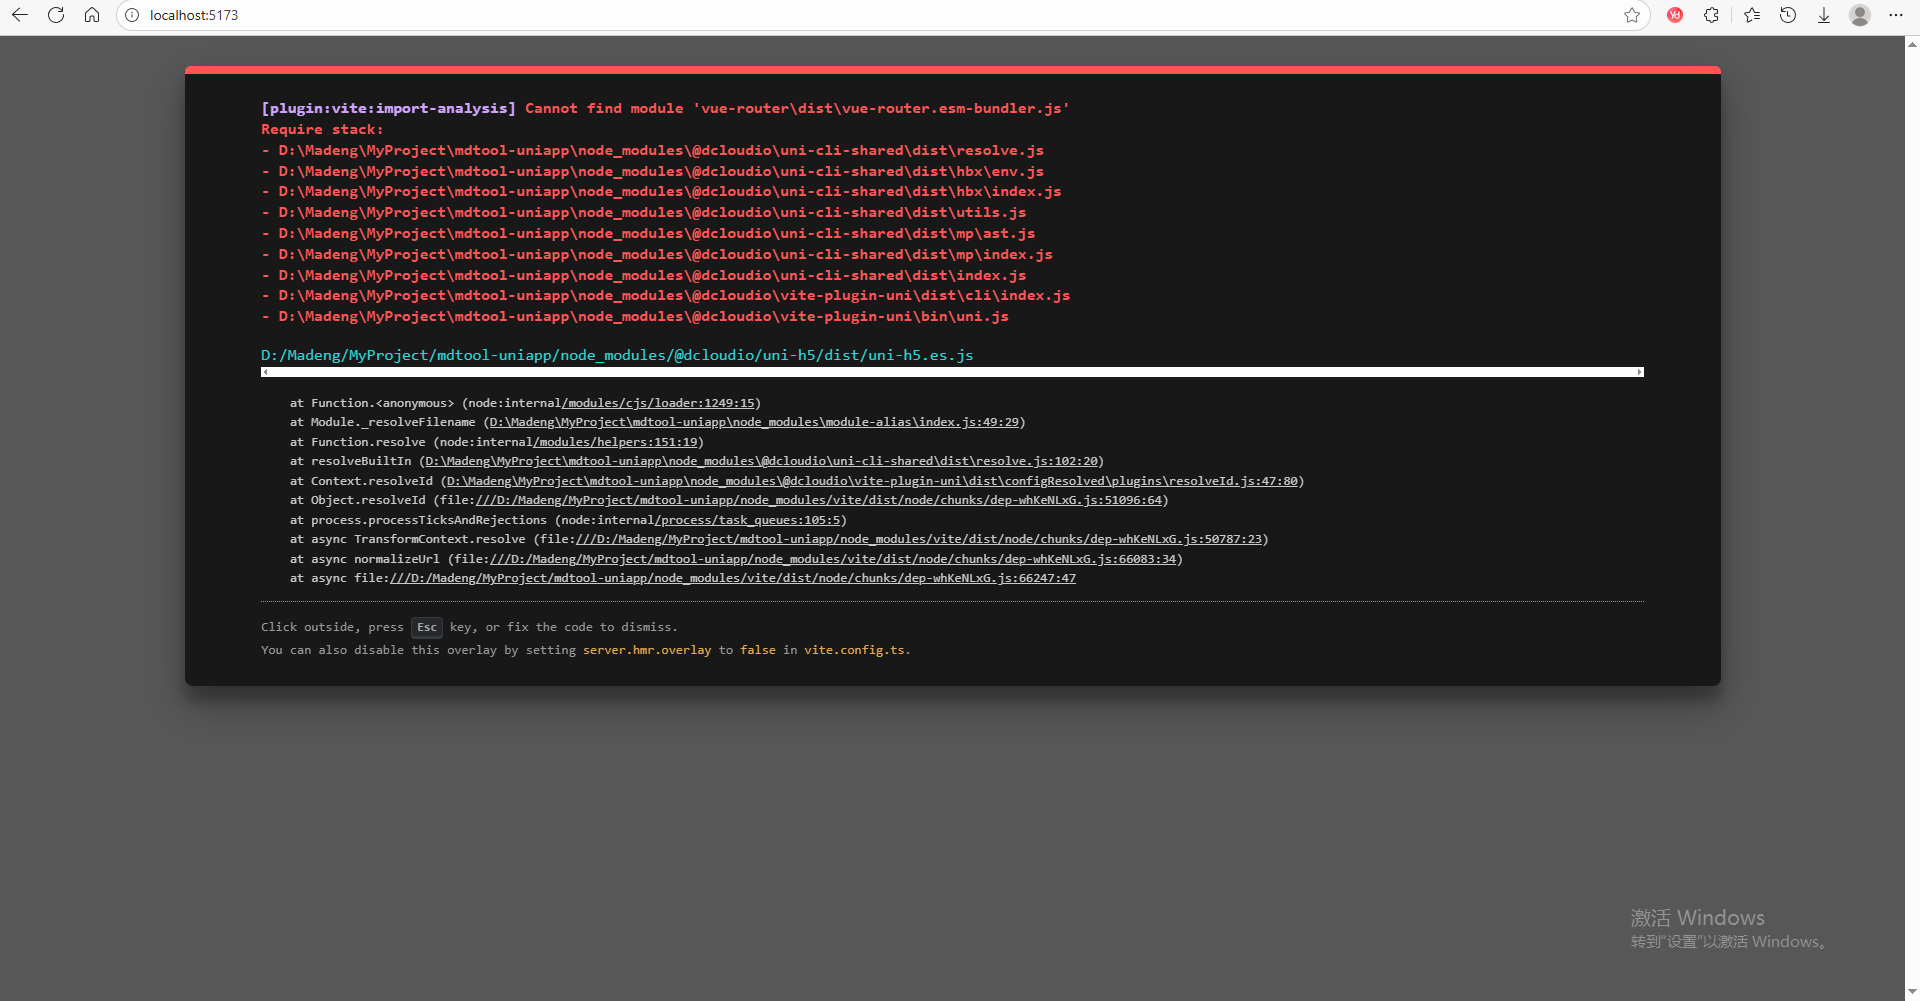
Task: Reload the localhost page
Action: (x=56, y=15)
